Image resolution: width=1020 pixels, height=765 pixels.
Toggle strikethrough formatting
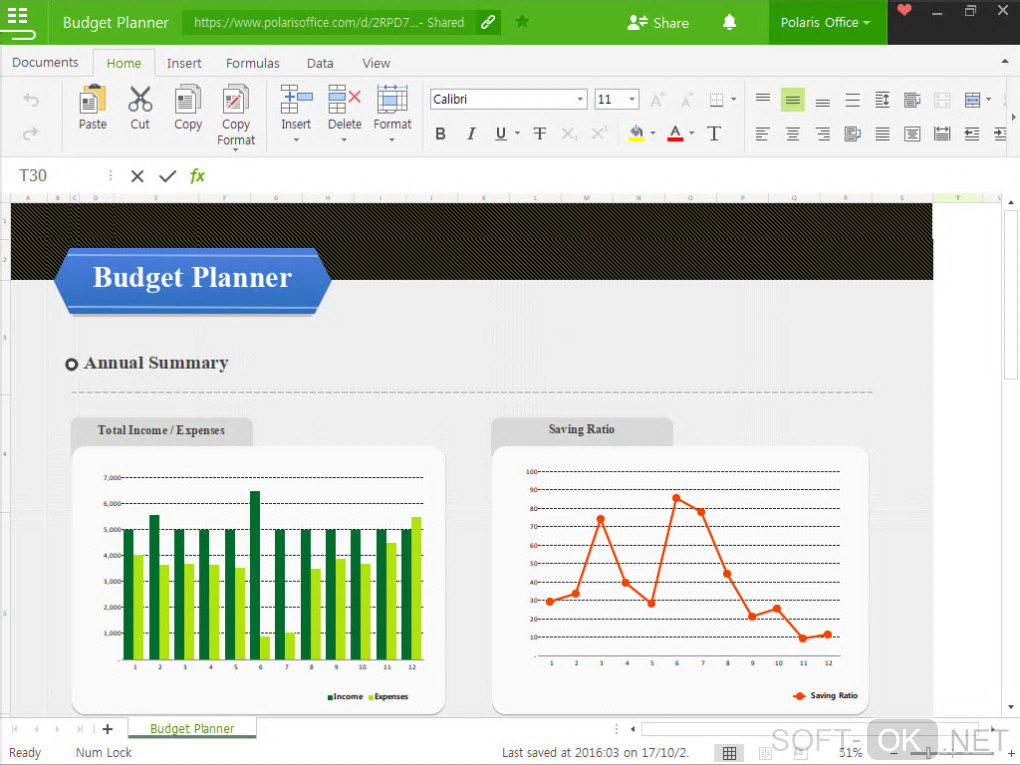[539, 133]
